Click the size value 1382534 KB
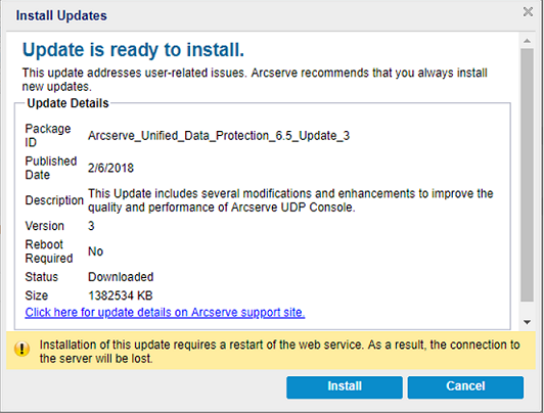Screen dimensions: 544x413 pyautogui.click(x=120, y=296)
